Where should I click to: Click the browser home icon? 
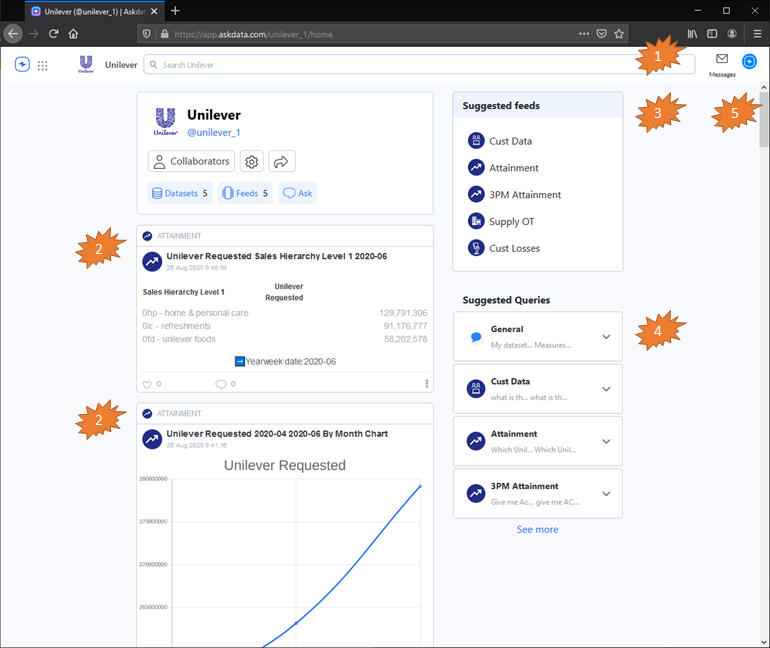(x=74, y=34)
